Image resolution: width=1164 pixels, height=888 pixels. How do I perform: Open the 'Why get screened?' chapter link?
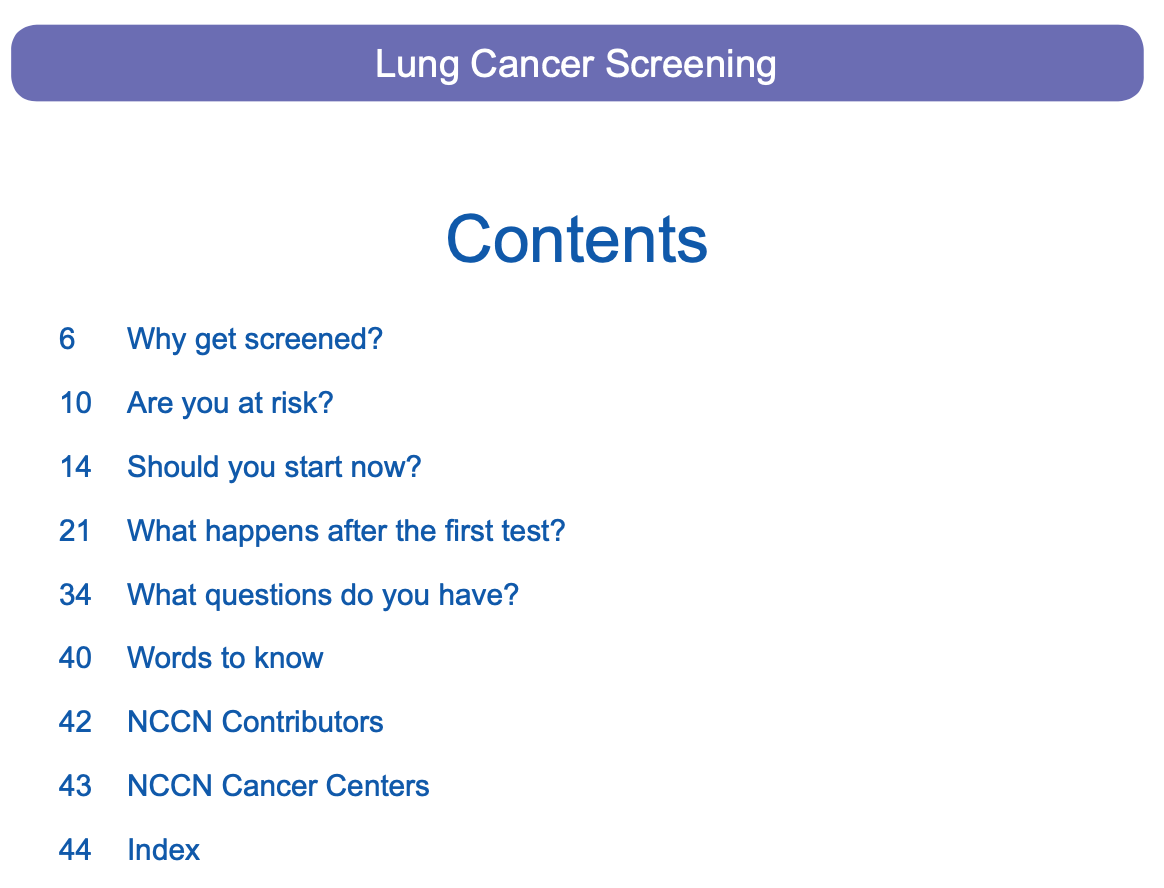tap(254, 339)
